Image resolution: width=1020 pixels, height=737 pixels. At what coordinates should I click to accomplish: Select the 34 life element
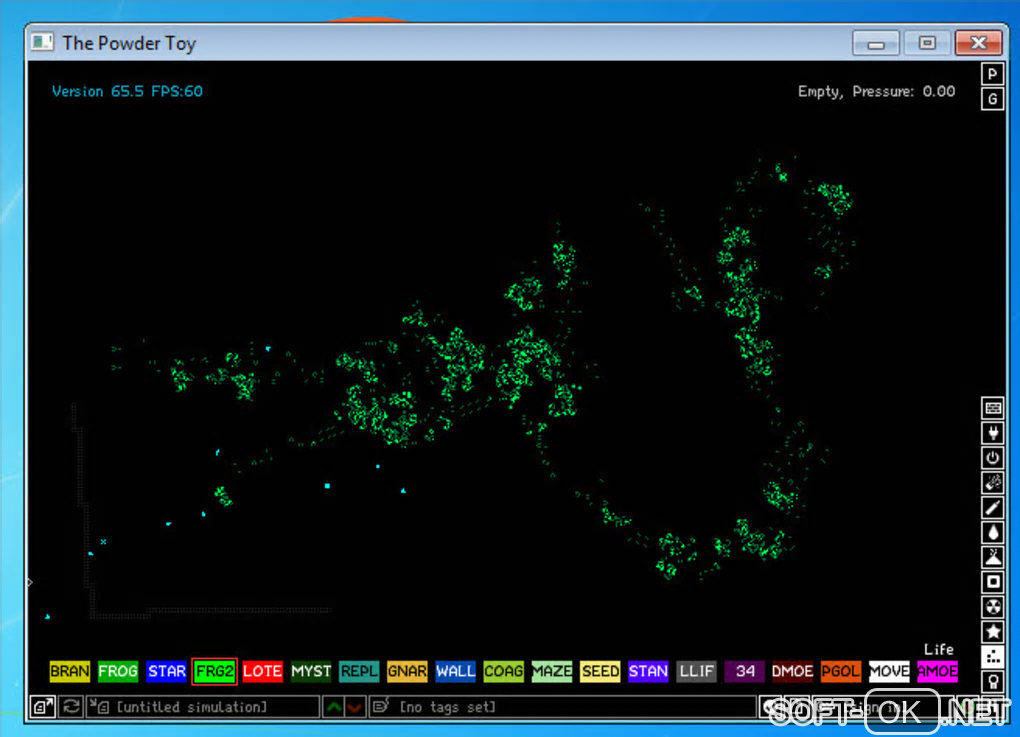point(744,671)
